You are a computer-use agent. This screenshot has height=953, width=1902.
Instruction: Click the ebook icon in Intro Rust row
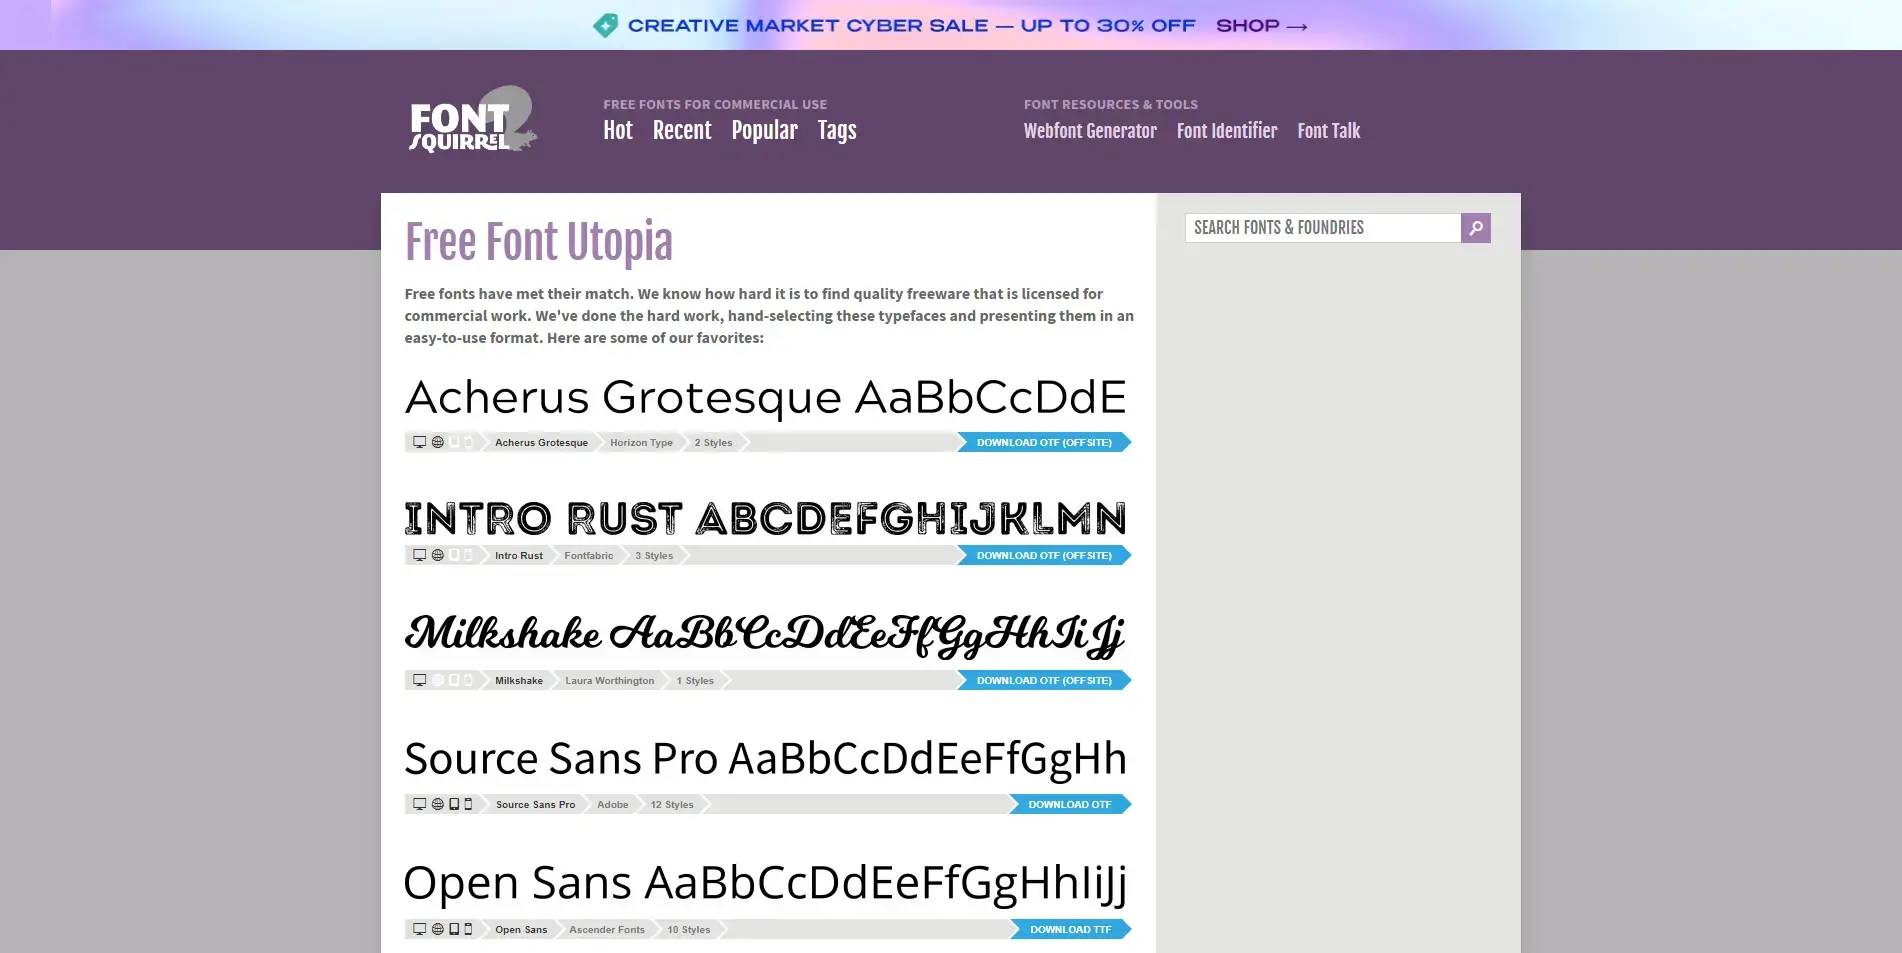point(454,555)
